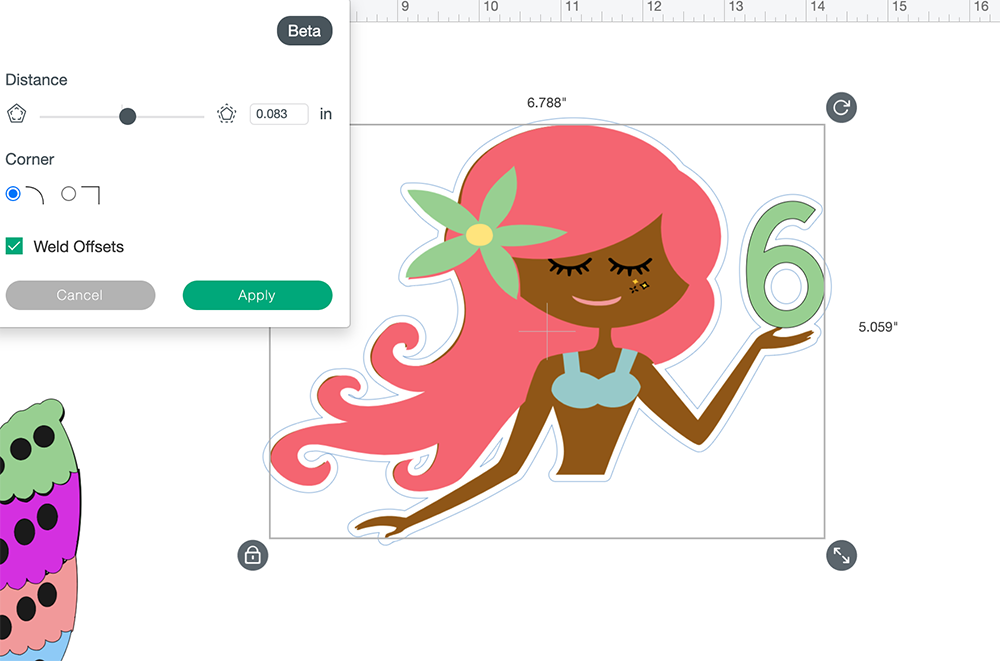Select the square corner radio option
The image size is (1000, 661).
click(69, 194)
